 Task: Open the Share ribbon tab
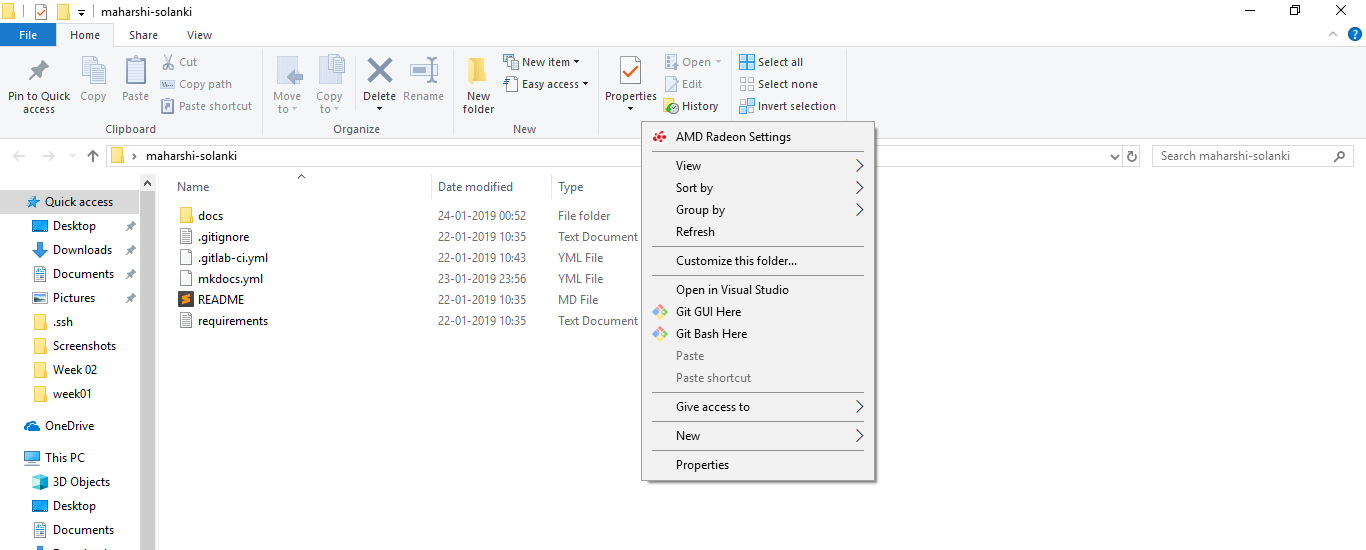(x=143, y=35)
